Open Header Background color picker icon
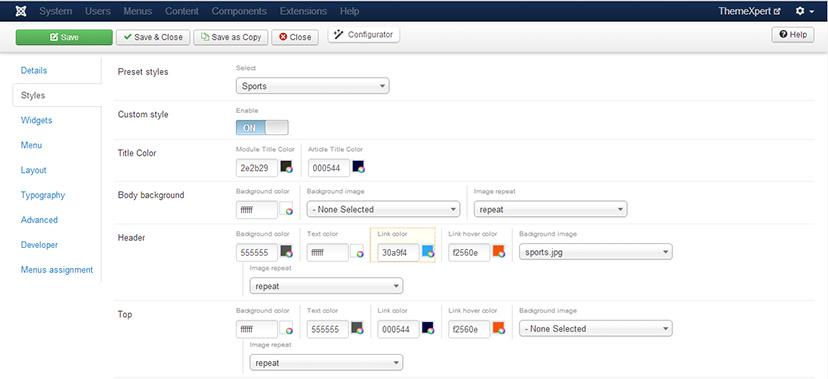Viewport: 828px width, 379px height. tap(286, 252)
